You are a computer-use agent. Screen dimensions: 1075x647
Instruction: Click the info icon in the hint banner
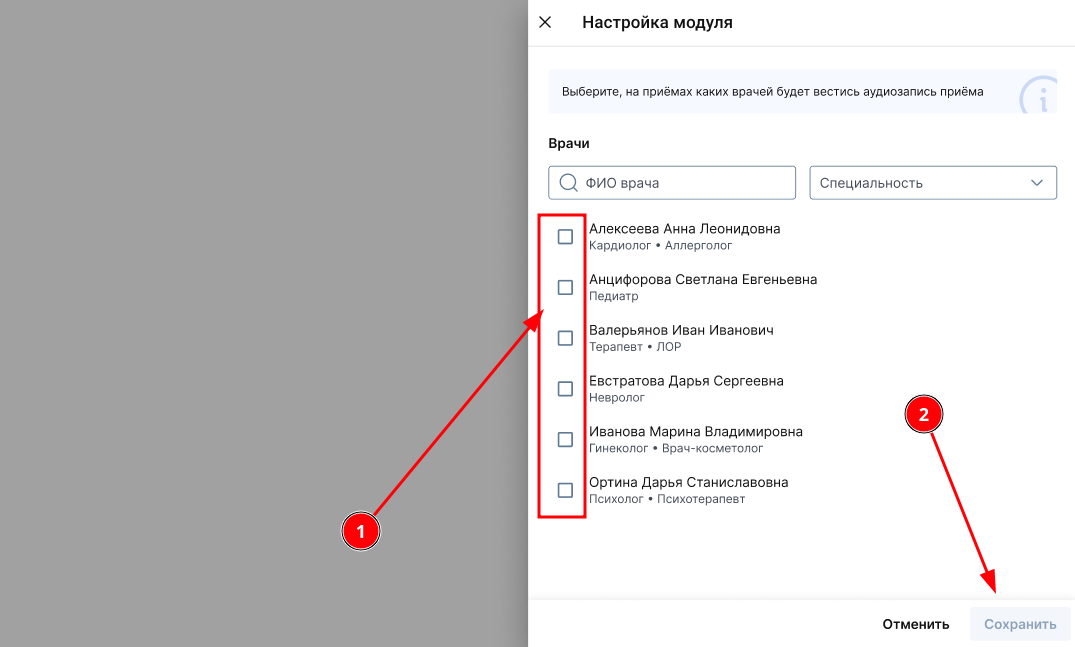(x=1041, y=98)
